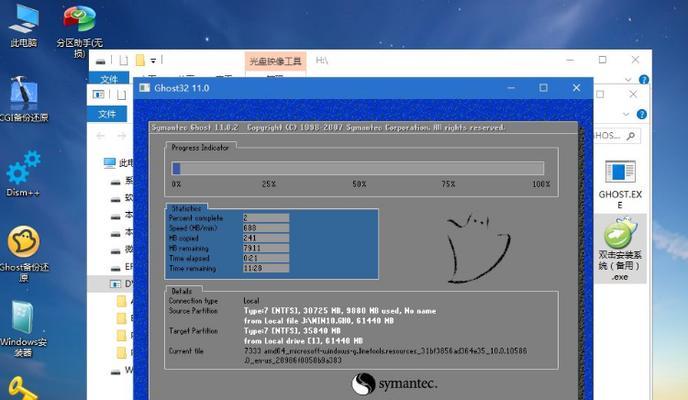Expand ribbon chevron in front Explorer window
Viewport: 688px width, 400px height.
[626, 114]
